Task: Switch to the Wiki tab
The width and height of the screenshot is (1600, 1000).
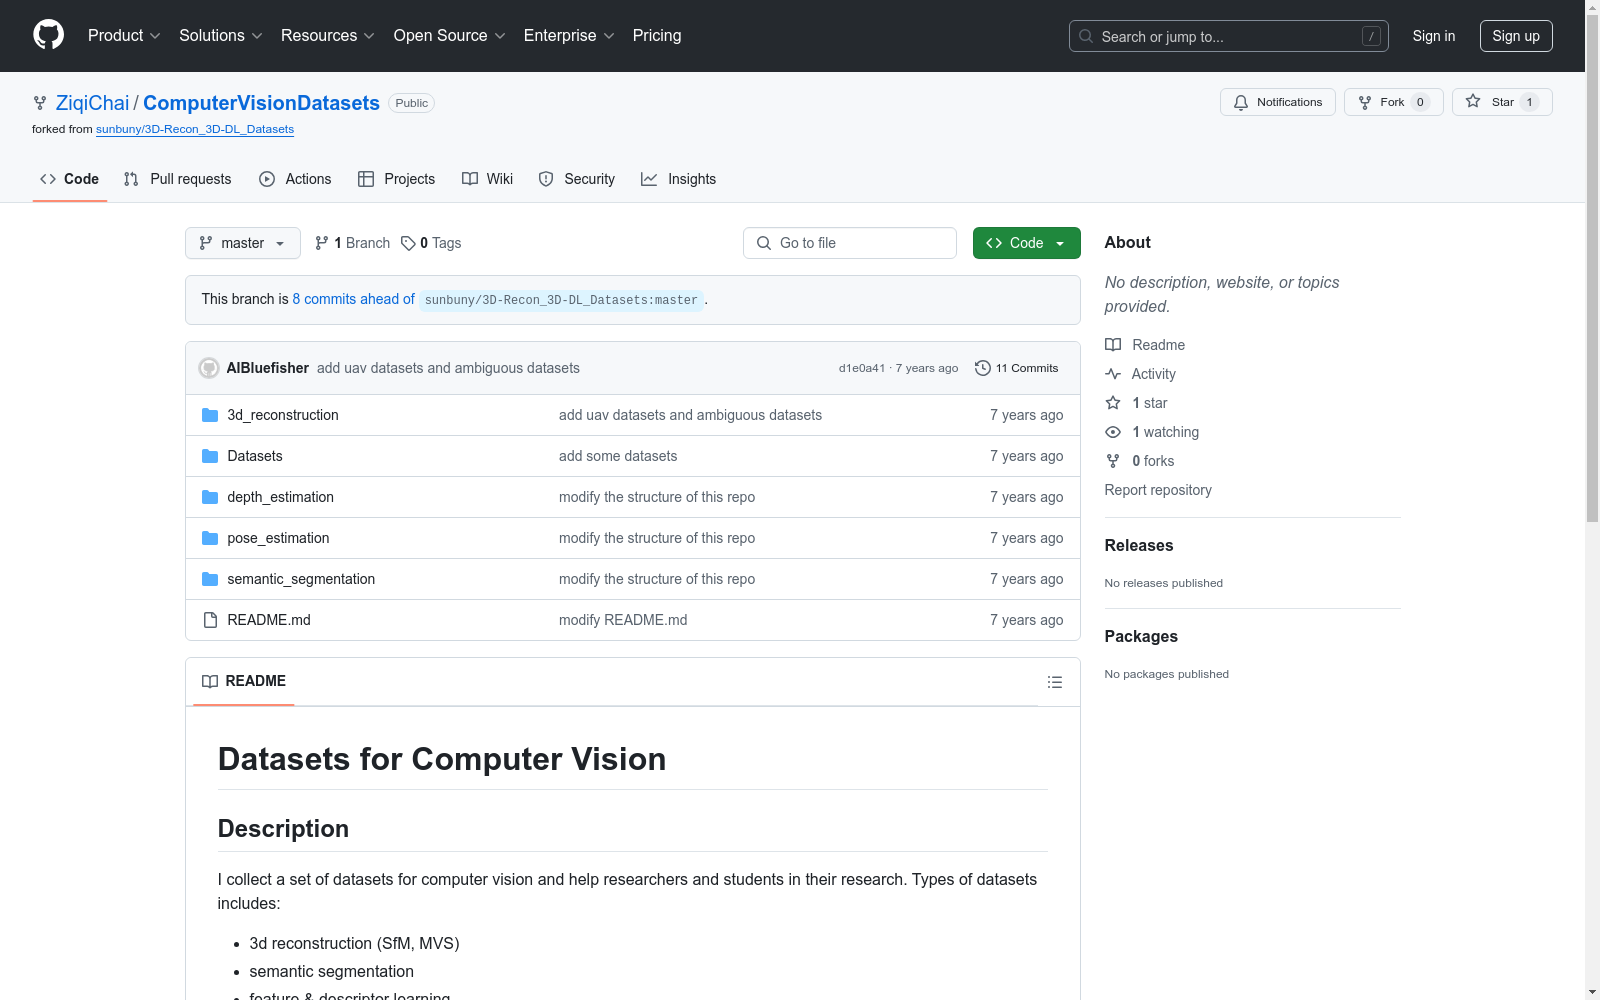Action: click(x=488, y=179)
